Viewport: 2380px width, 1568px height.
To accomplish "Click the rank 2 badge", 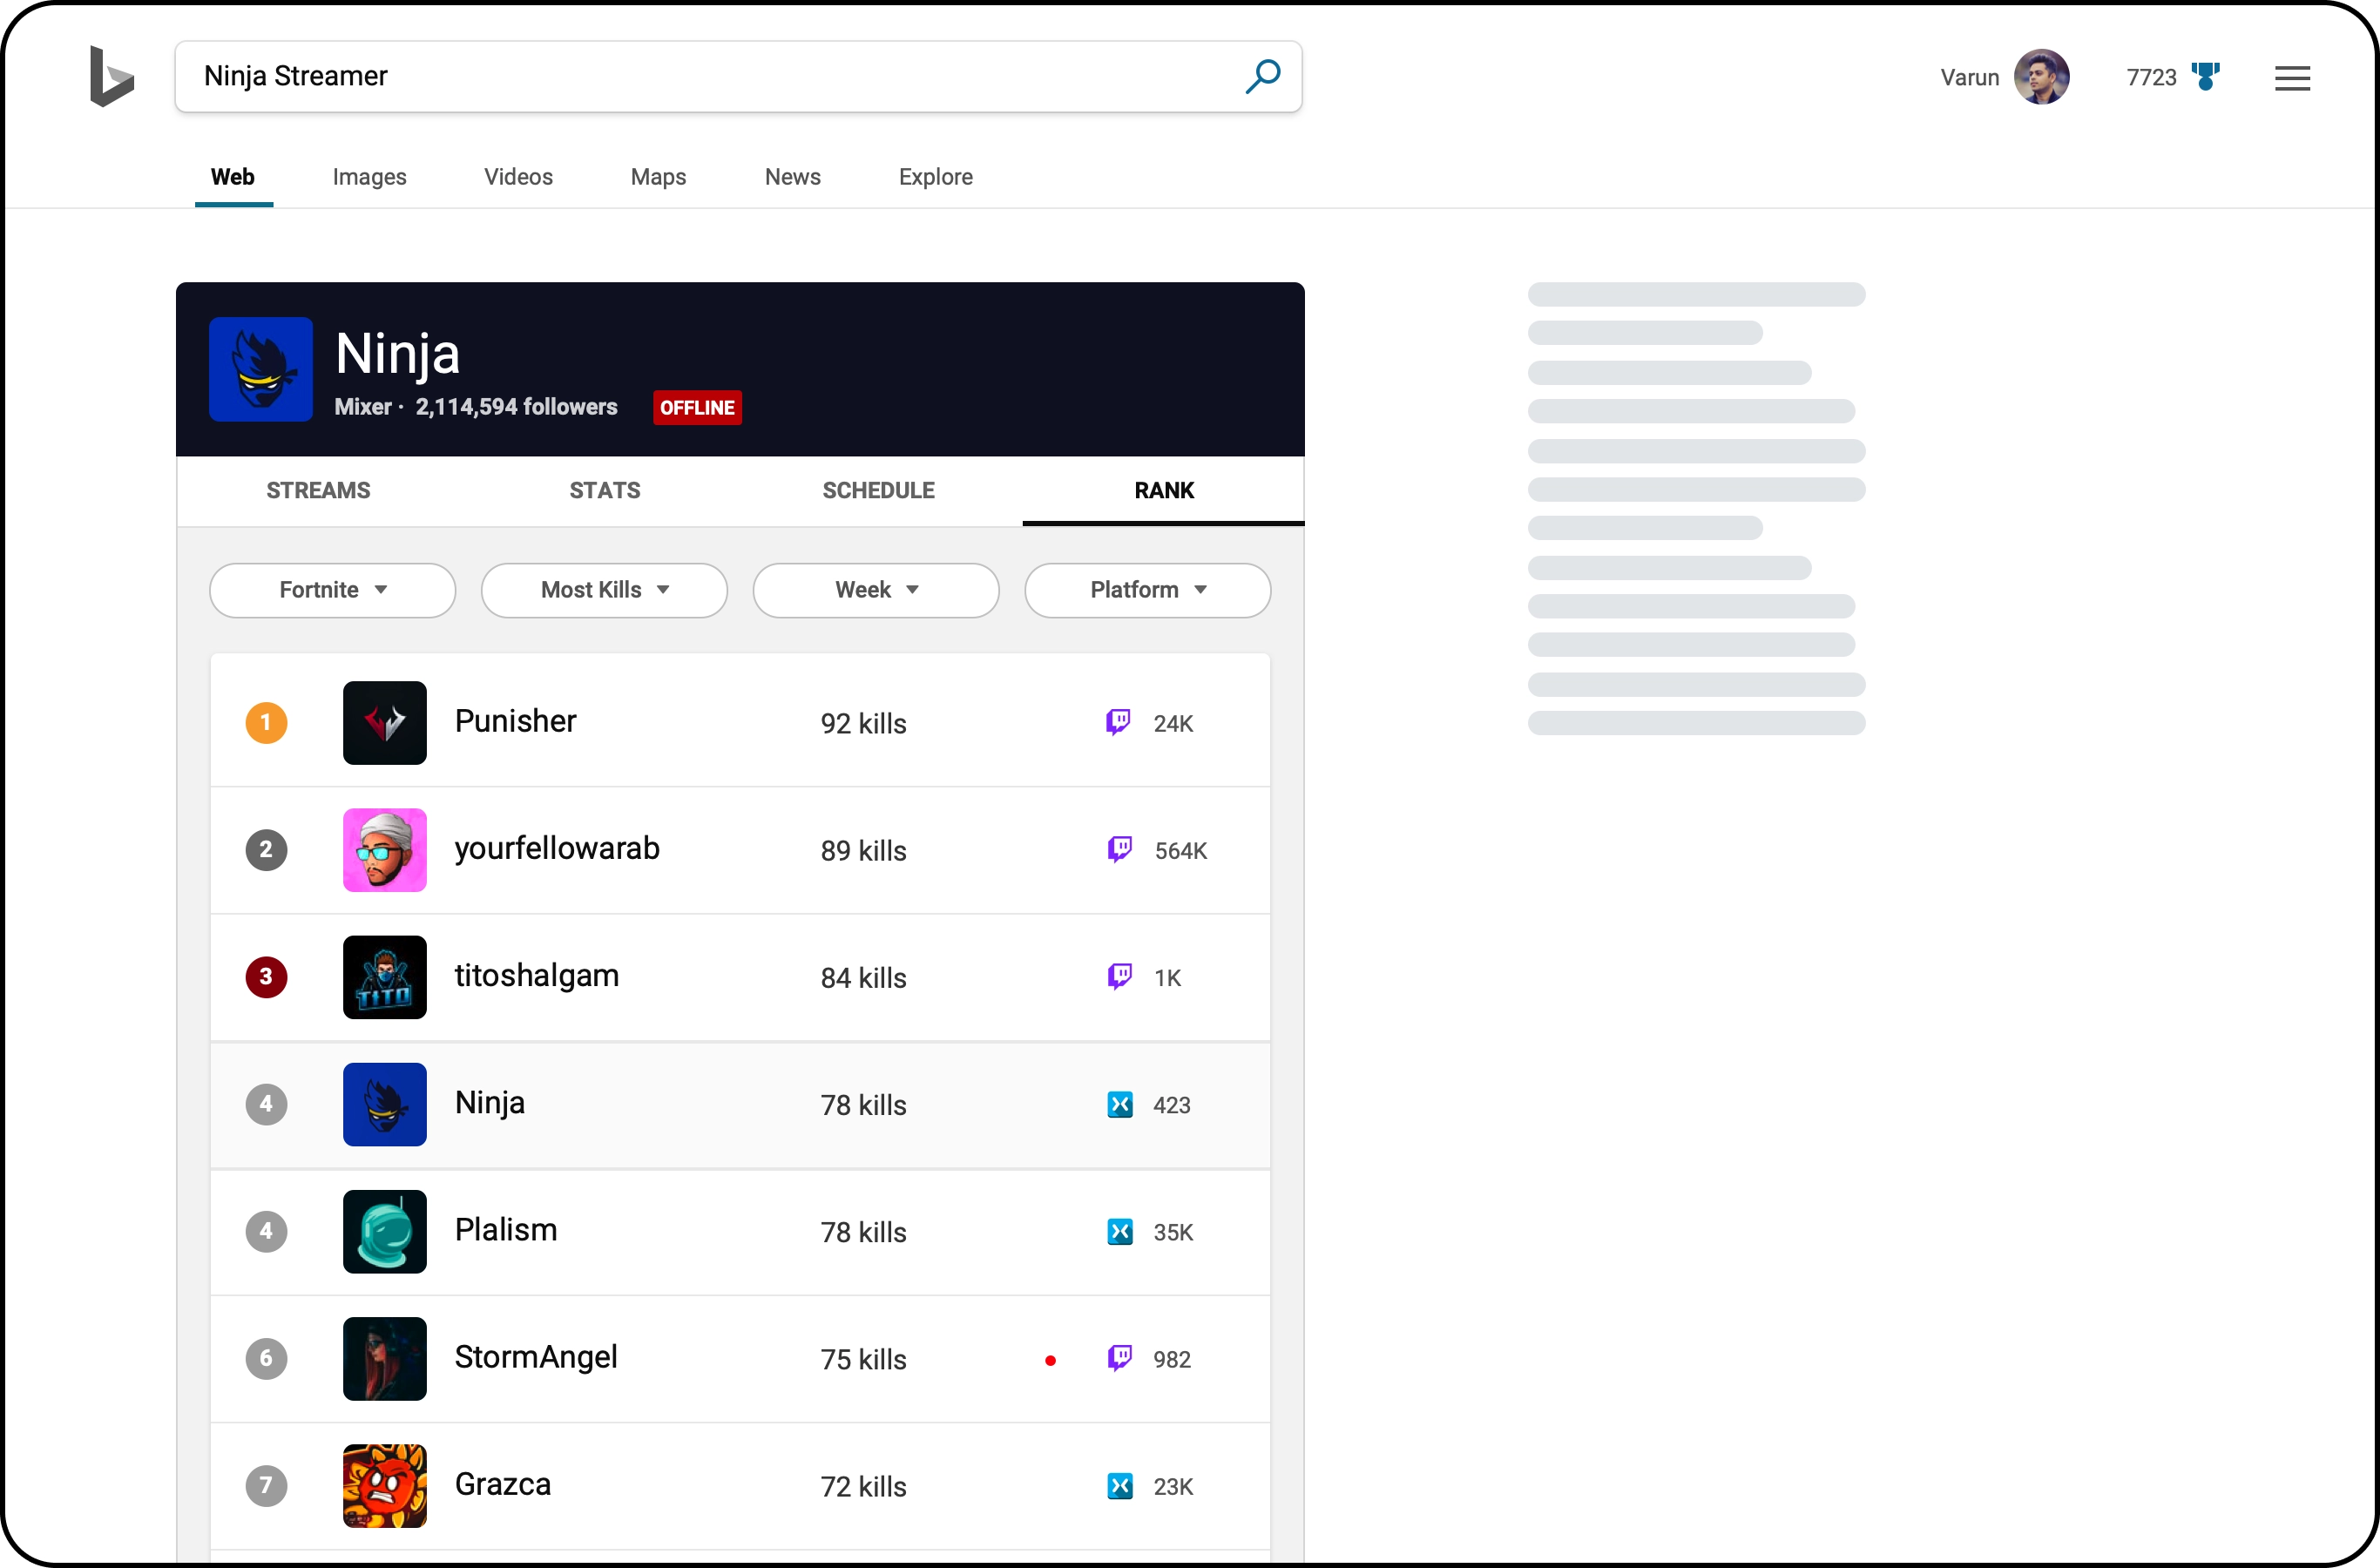I will coord(266,850).
